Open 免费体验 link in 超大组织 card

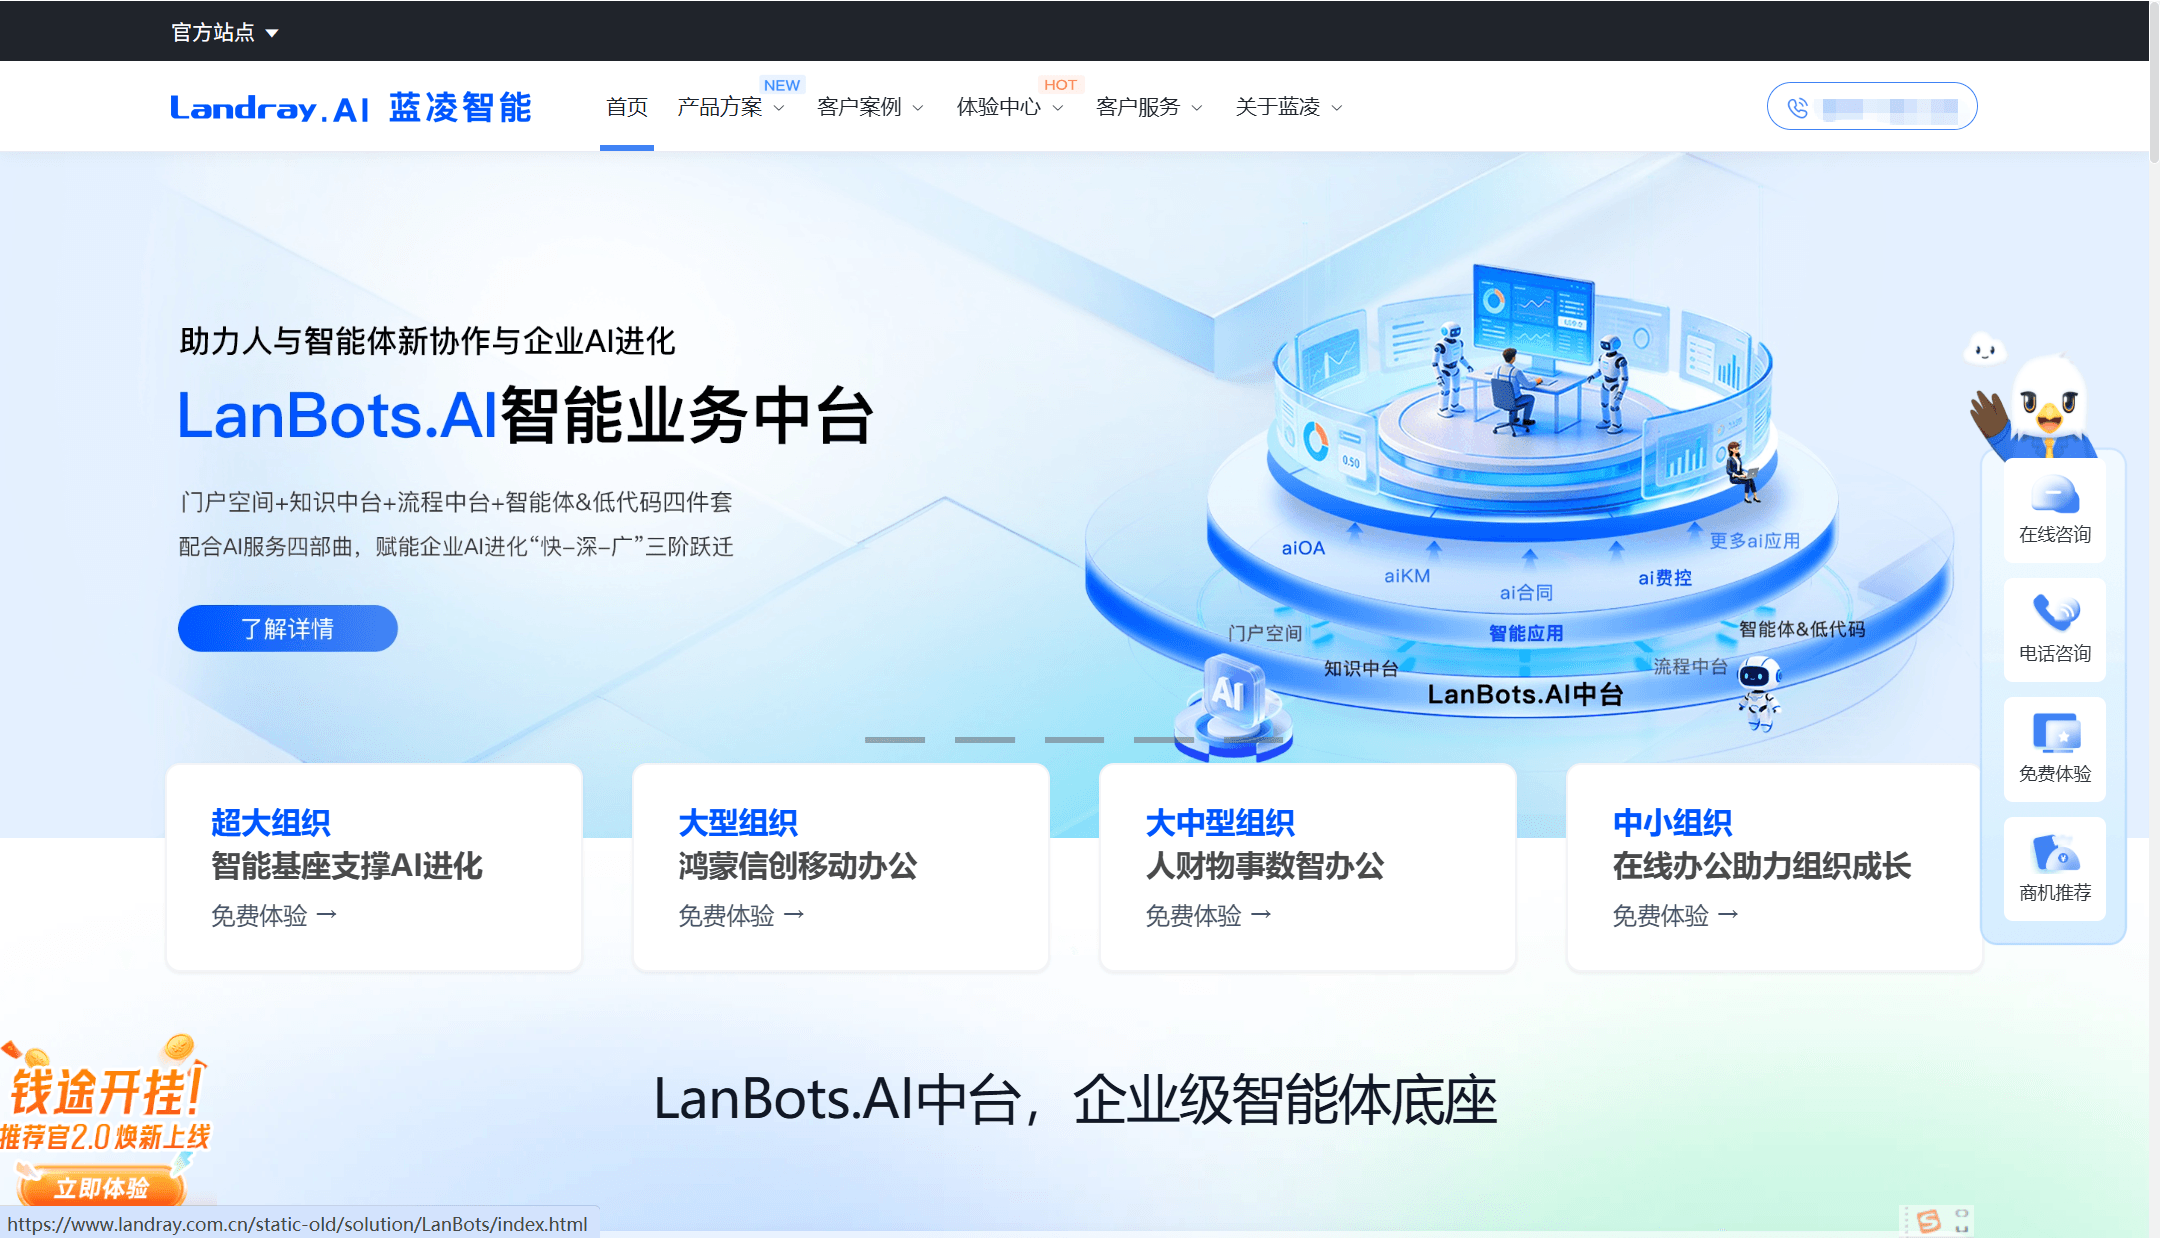[274, 915]
